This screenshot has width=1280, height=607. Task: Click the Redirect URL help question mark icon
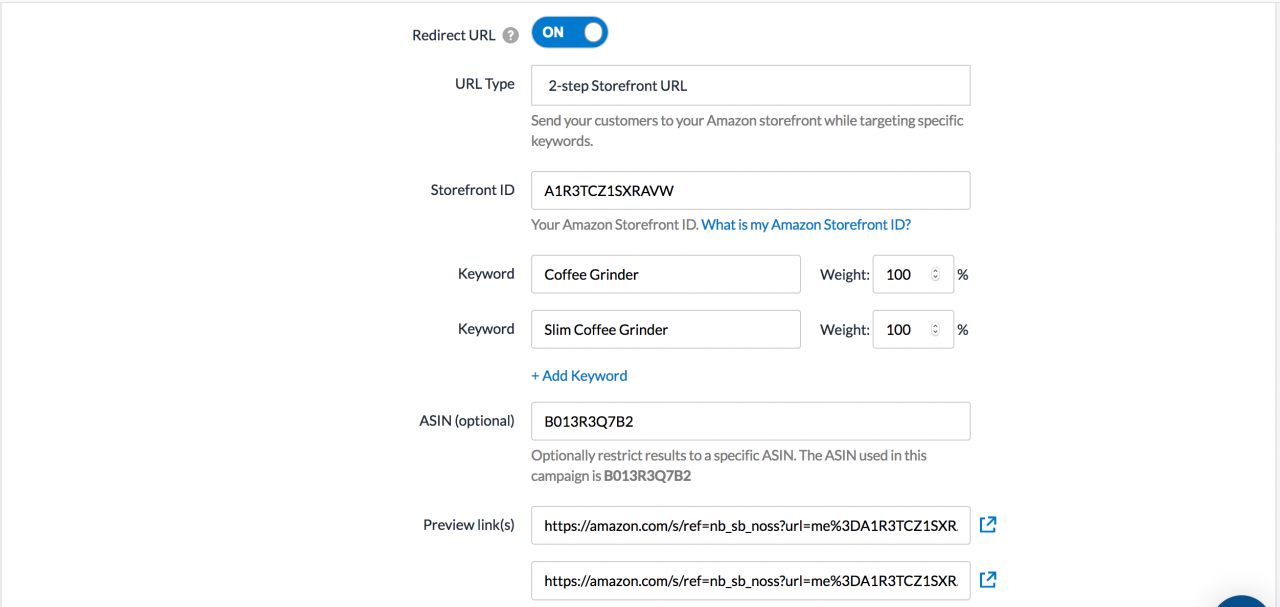coord(511,35)
